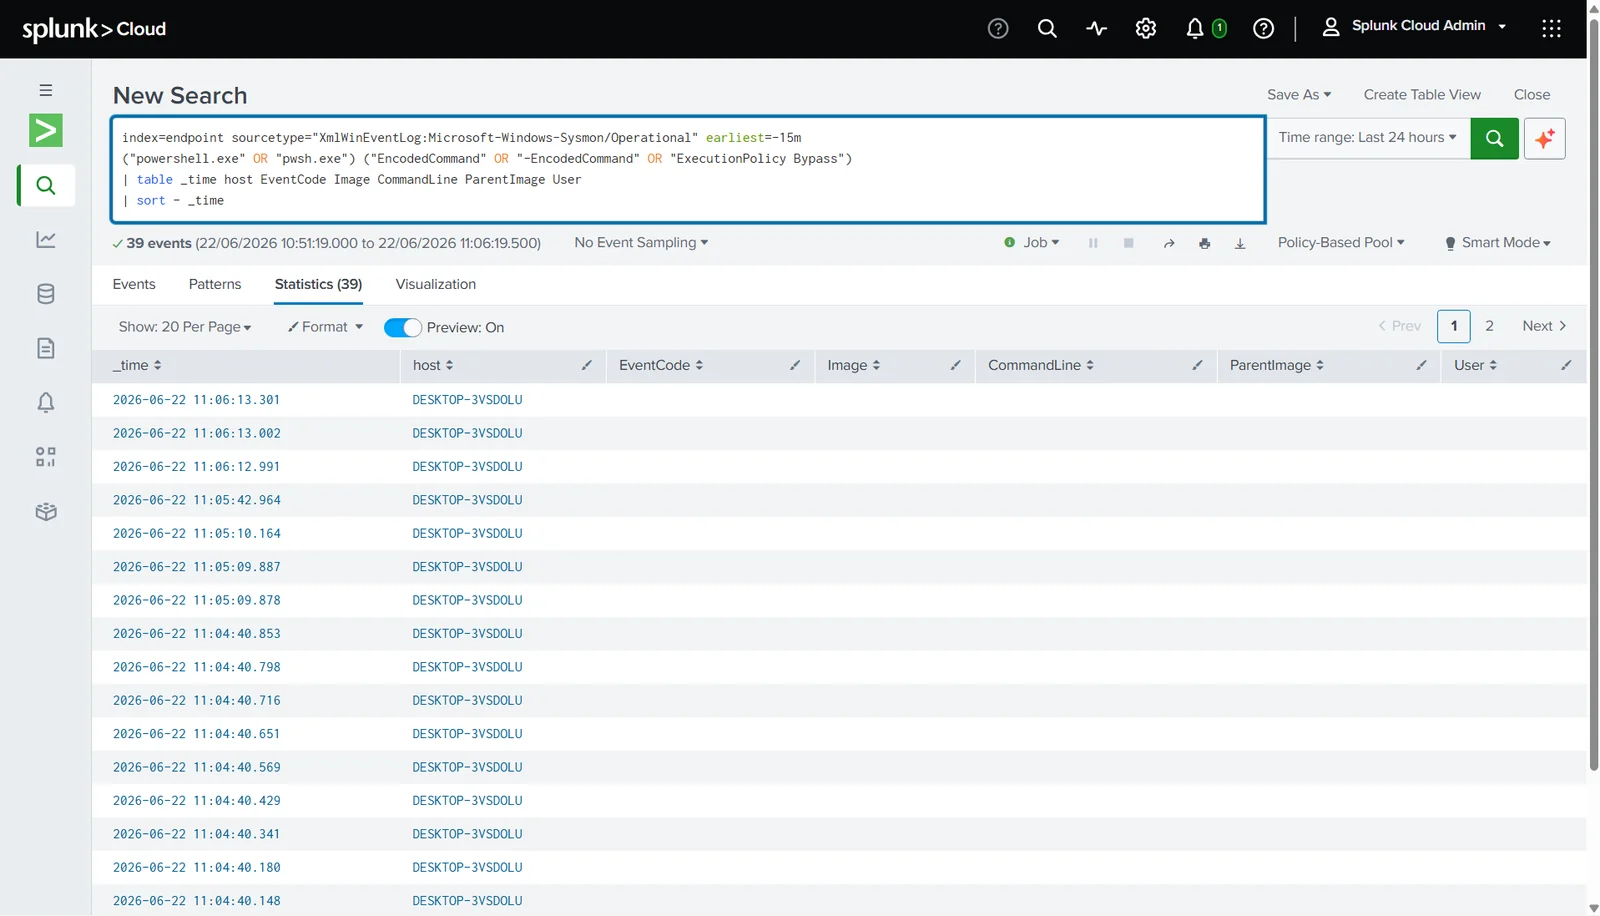Image resolution: width=1600 pixels, height=916 pixels.
Task: Sort by ParentImage column header
Action: pyautogui.click(x=1277, y=365)
